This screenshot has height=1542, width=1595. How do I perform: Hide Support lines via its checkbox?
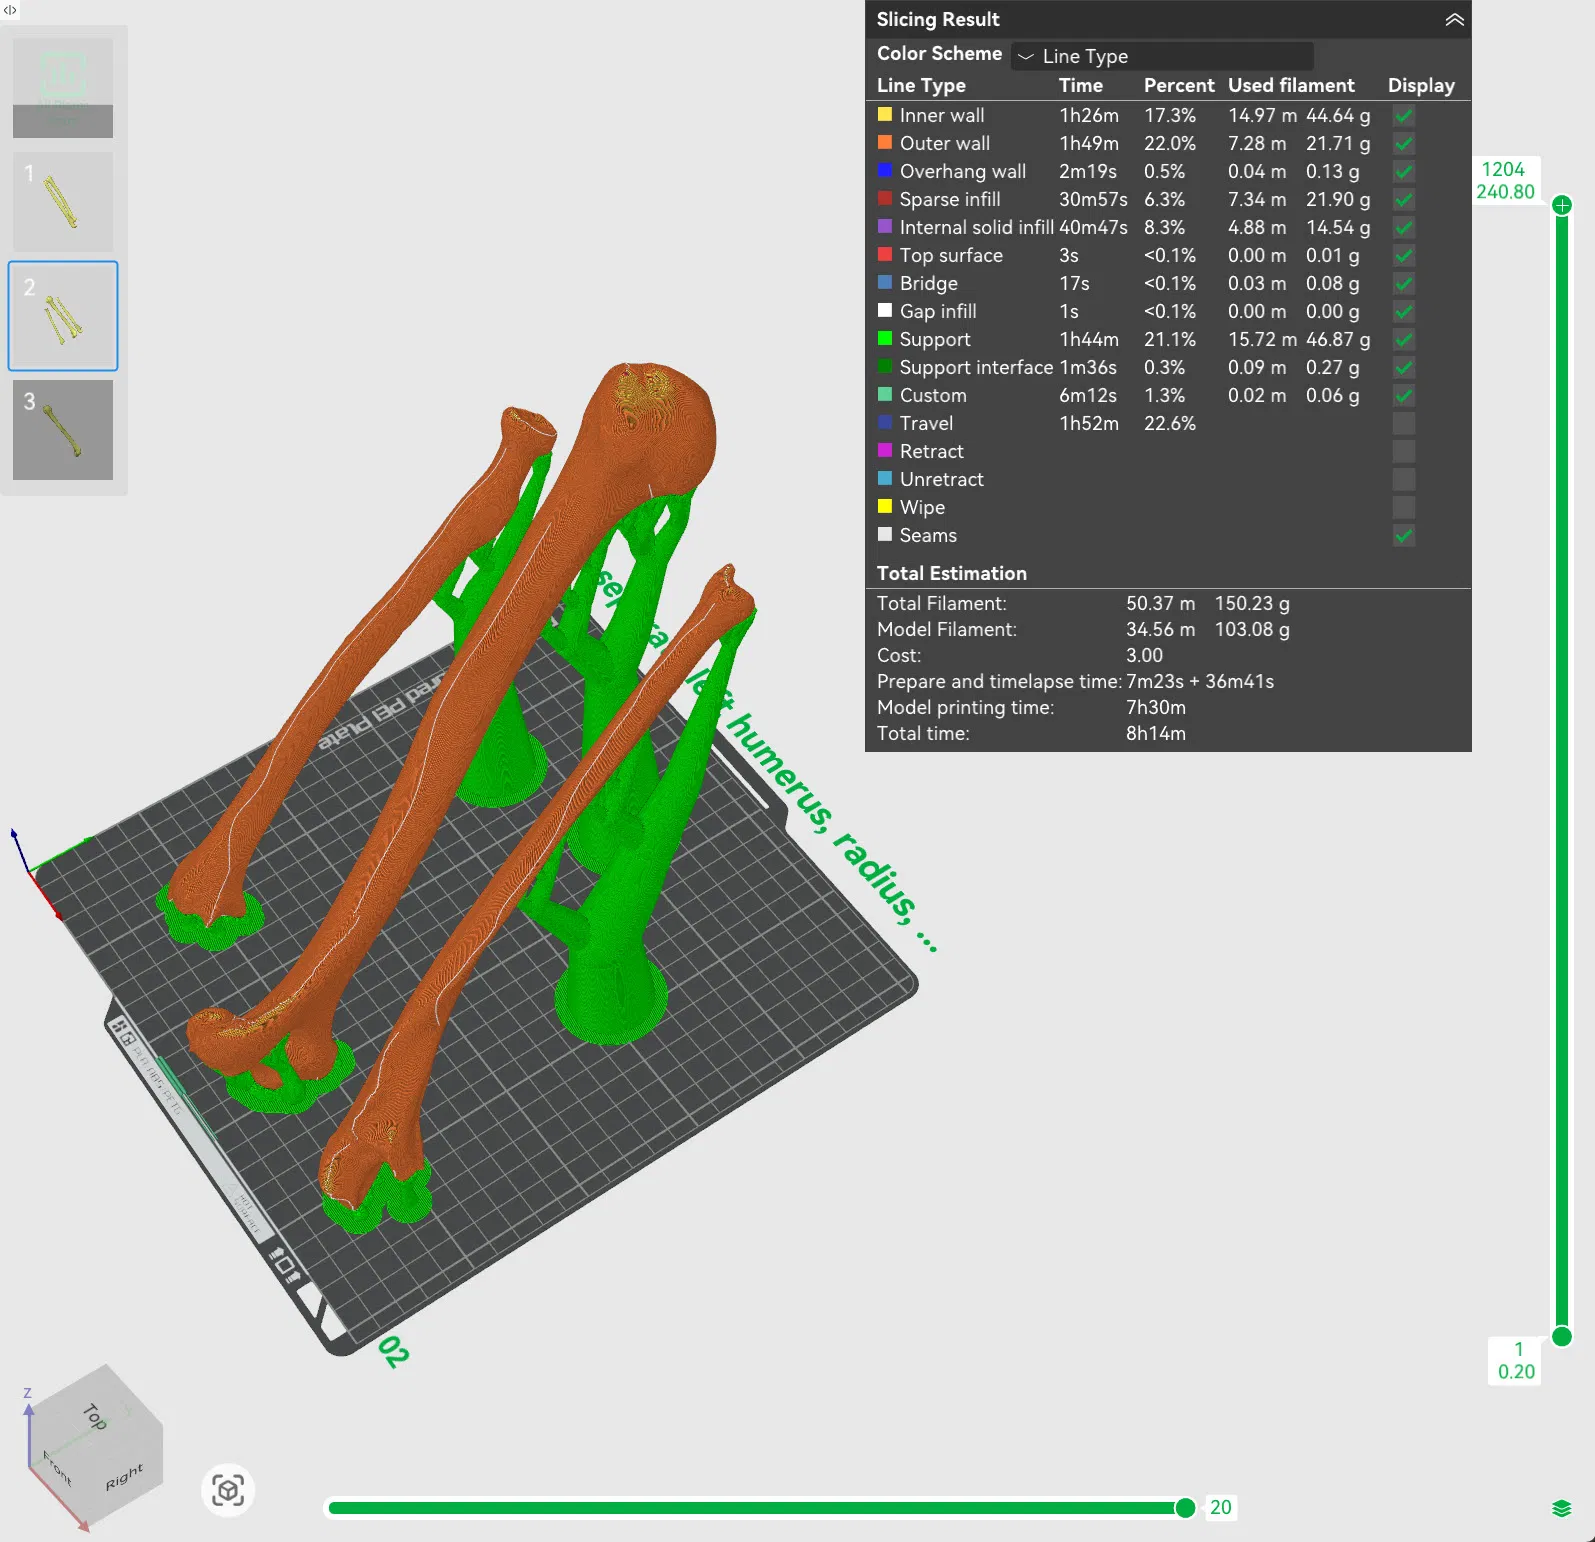tap(1404, 339)
